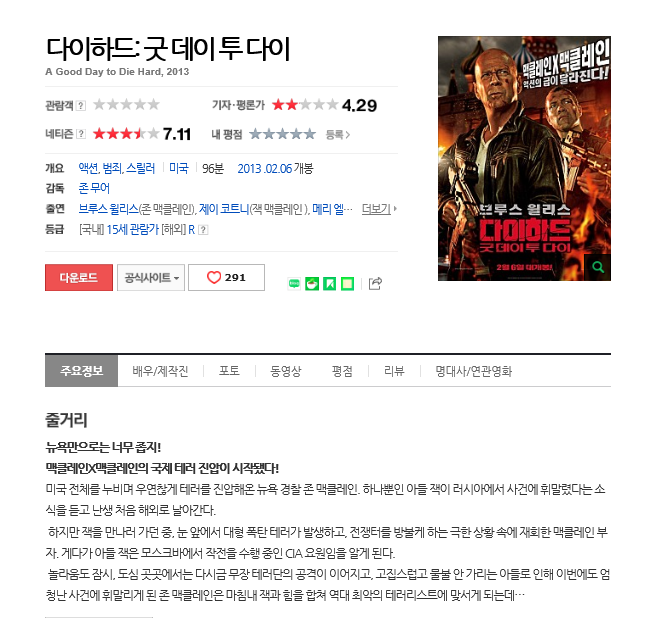Open 등록 to submit my rating

pos(338,134)
